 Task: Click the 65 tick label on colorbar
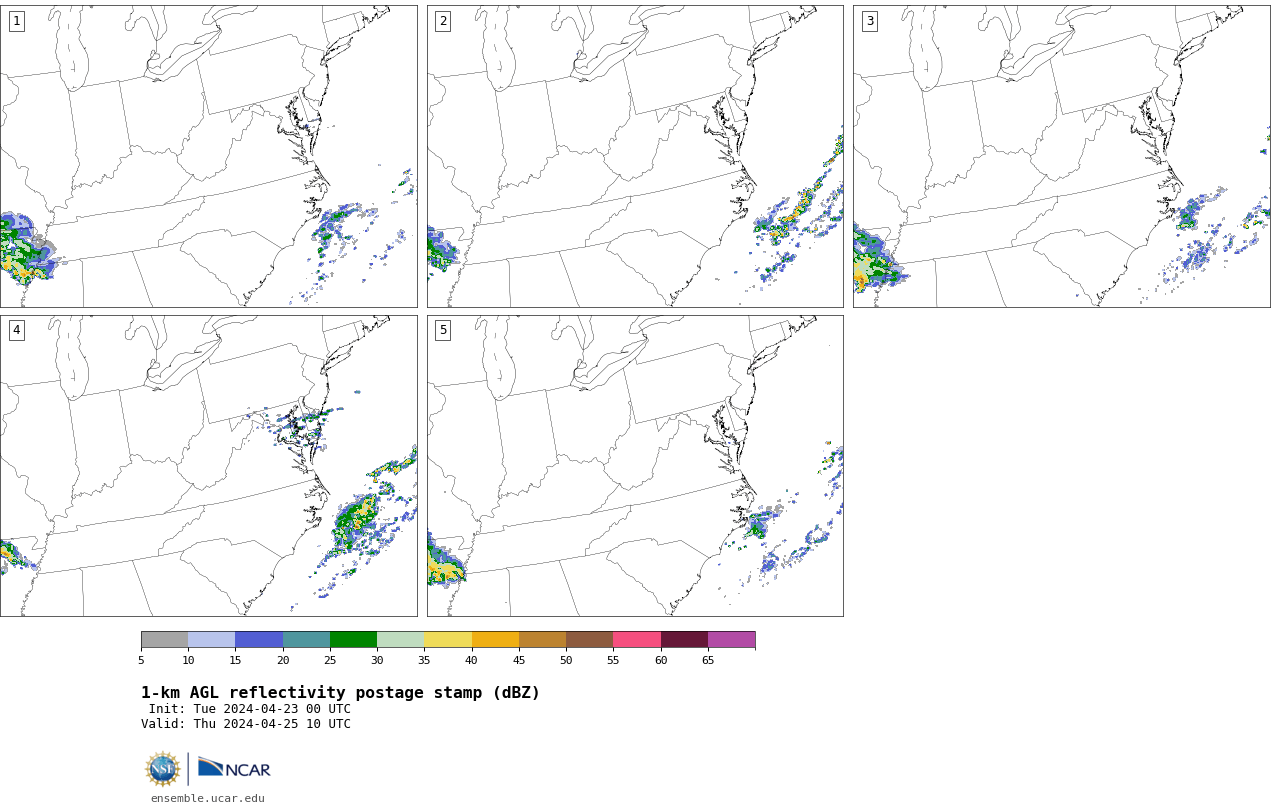point(708,660)
